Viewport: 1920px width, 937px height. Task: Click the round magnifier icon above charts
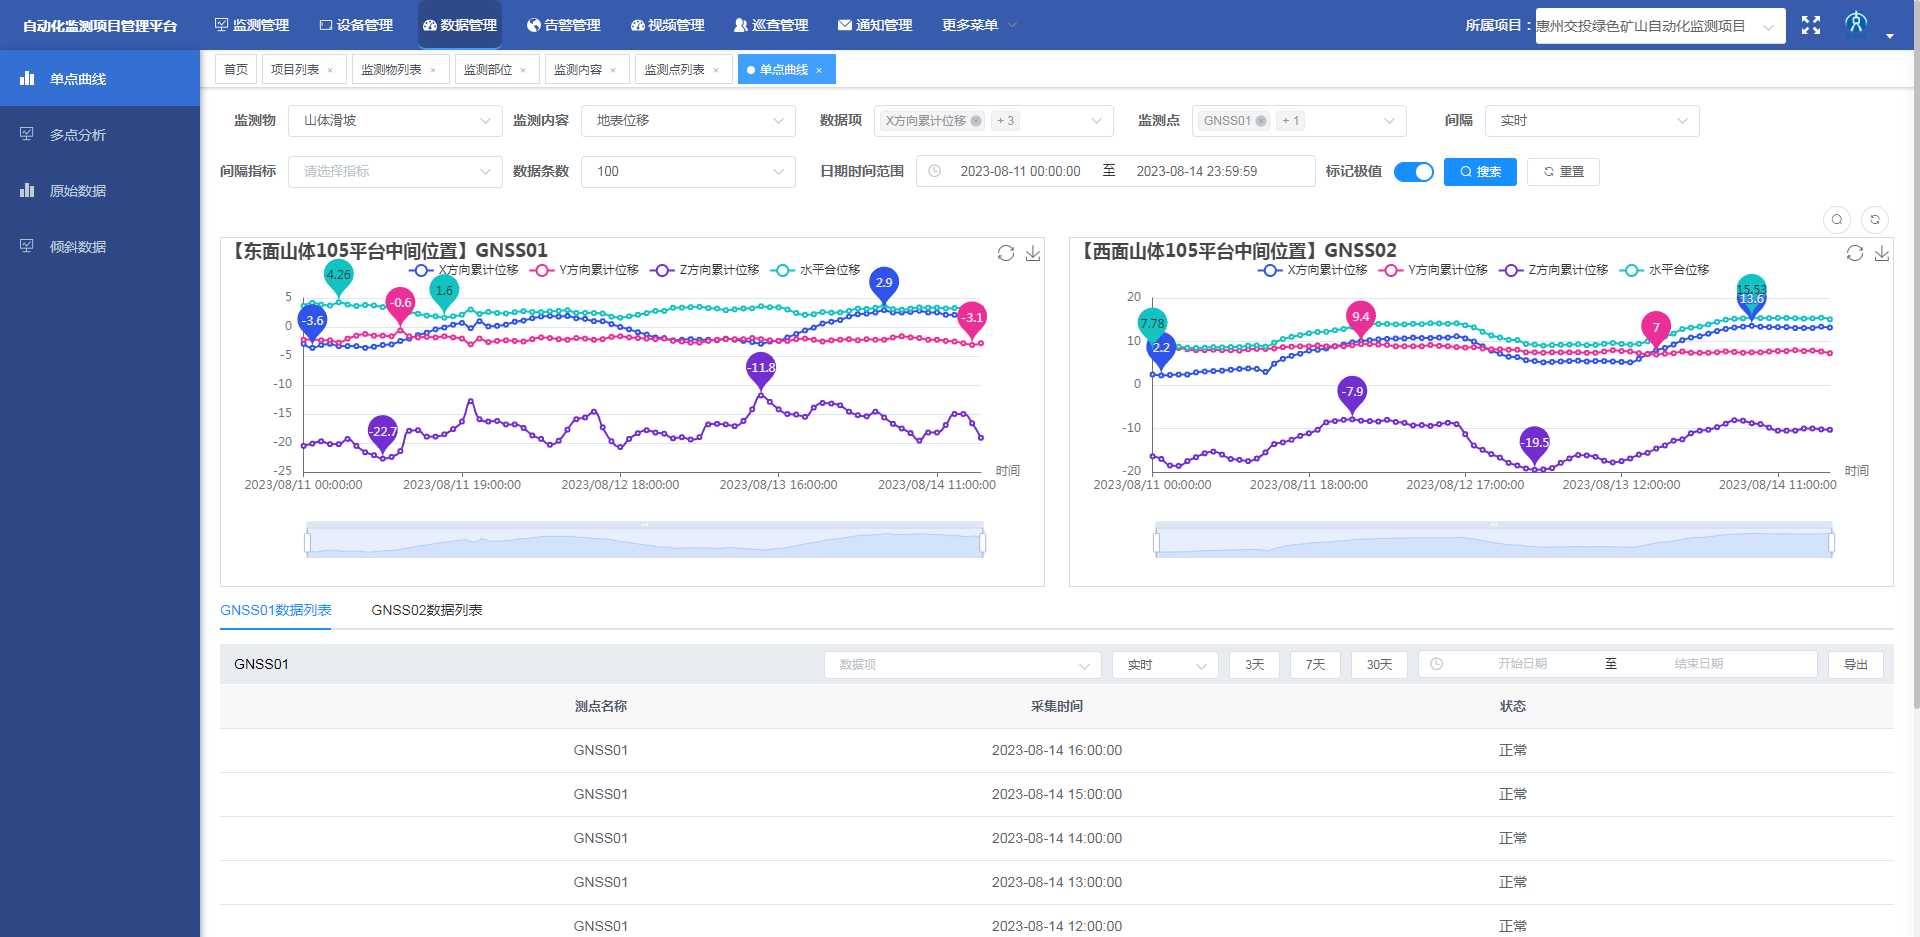tap(1837, 220)
